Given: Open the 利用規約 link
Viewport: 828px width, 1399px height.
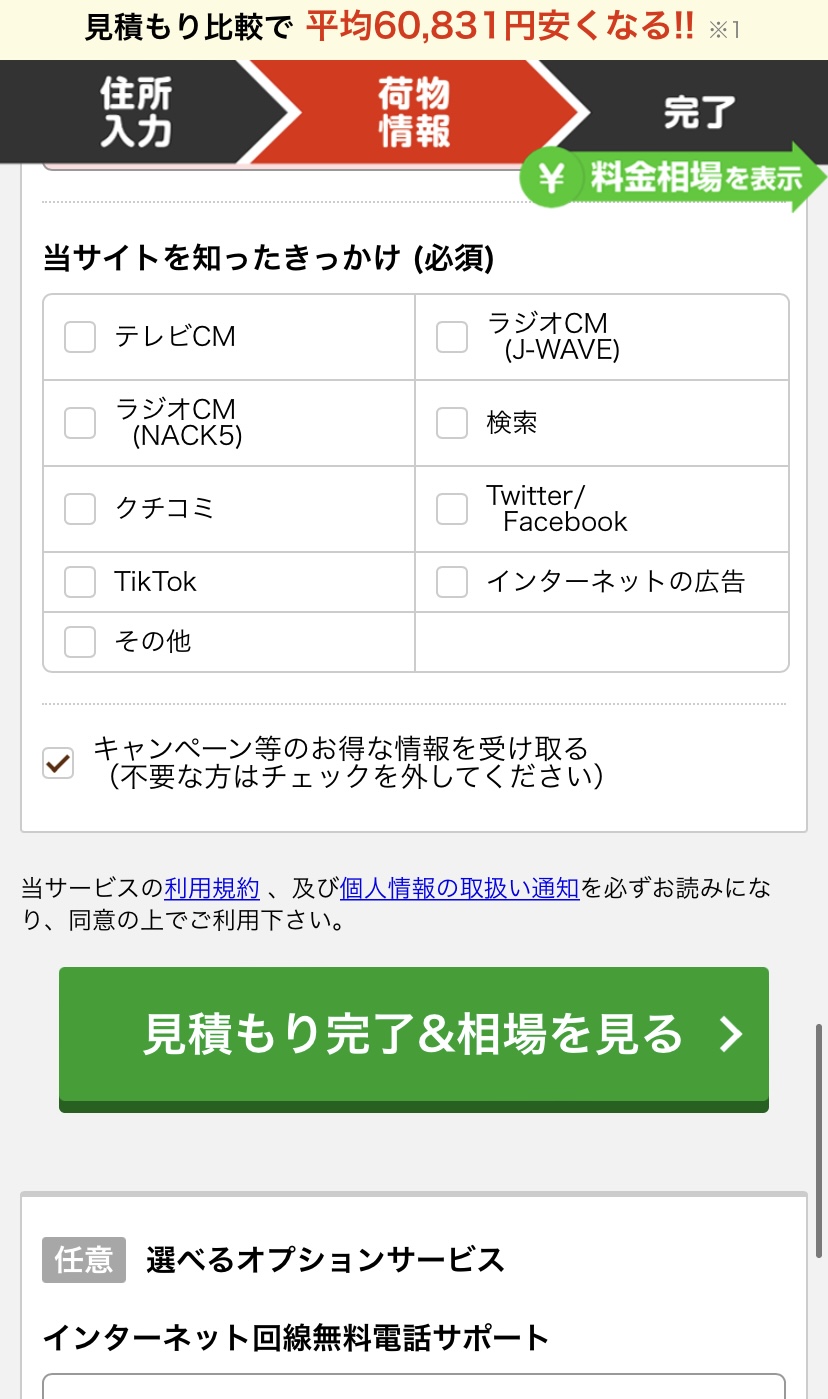Looking at the screenshot, I should pos(212,888).
